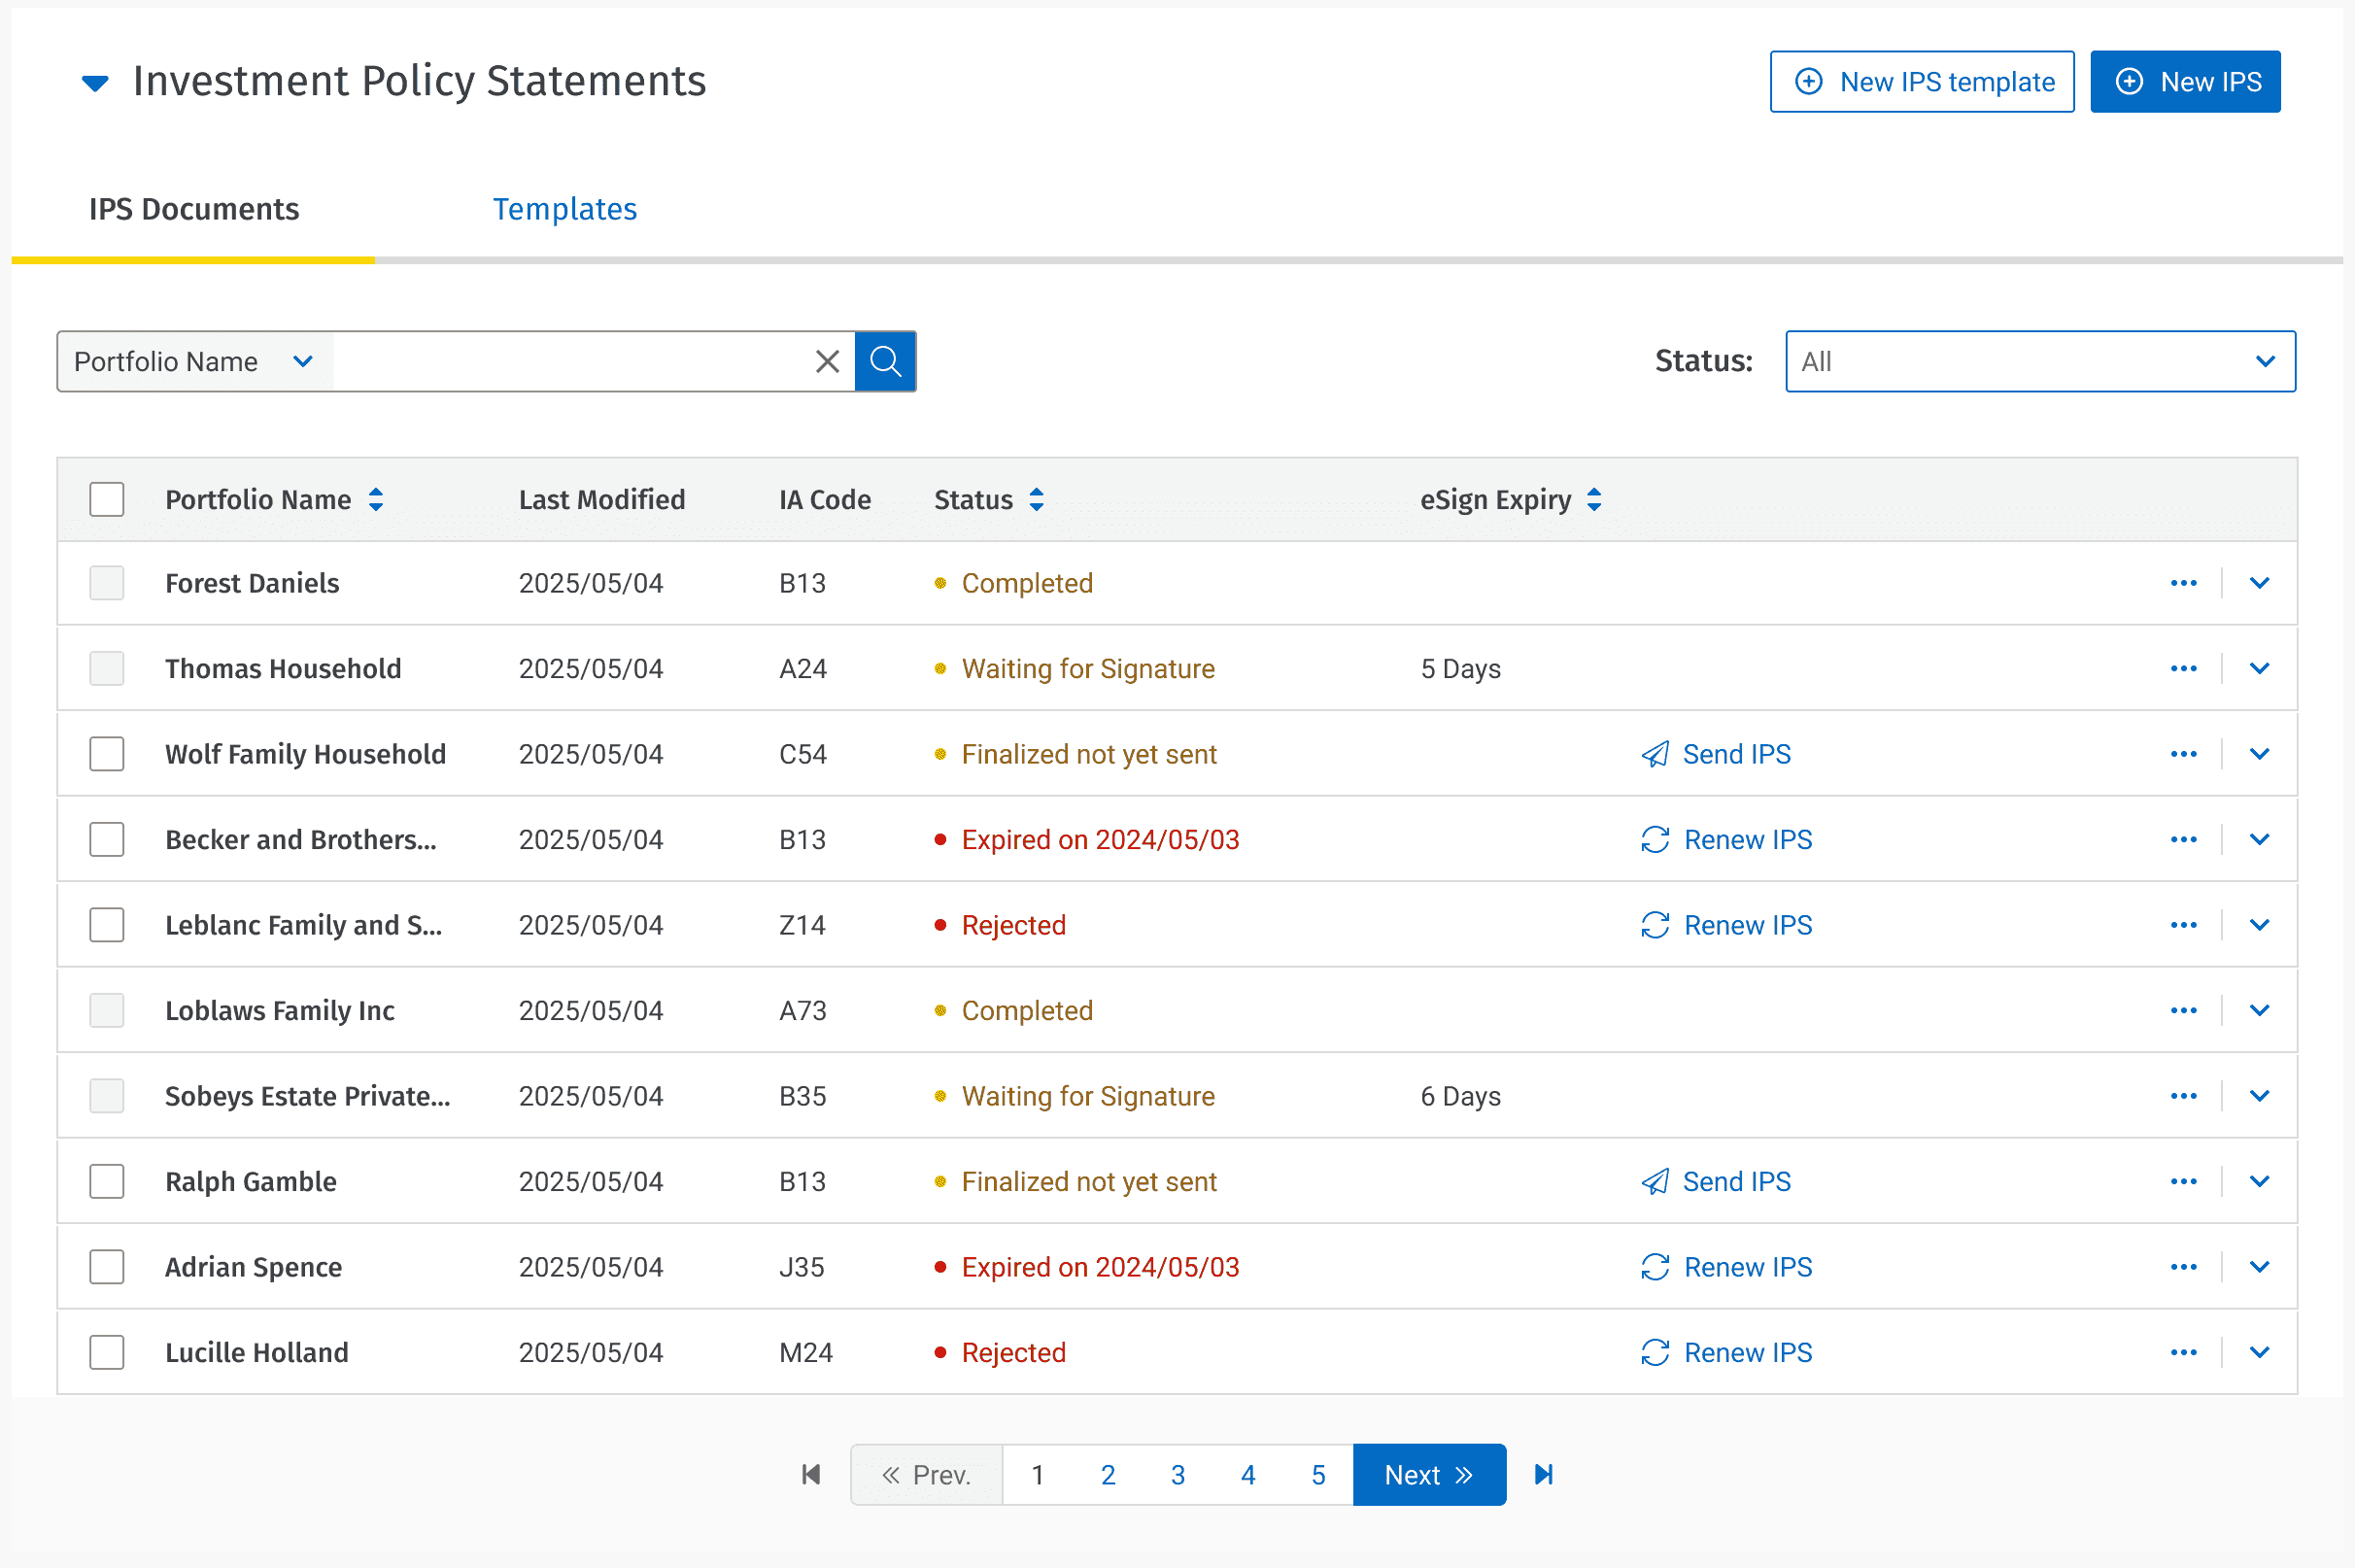The height and width of the screenshot is (1568, 2355).
Task: Tick the checkbox for Ralph Gamble
Action: 107,1181
